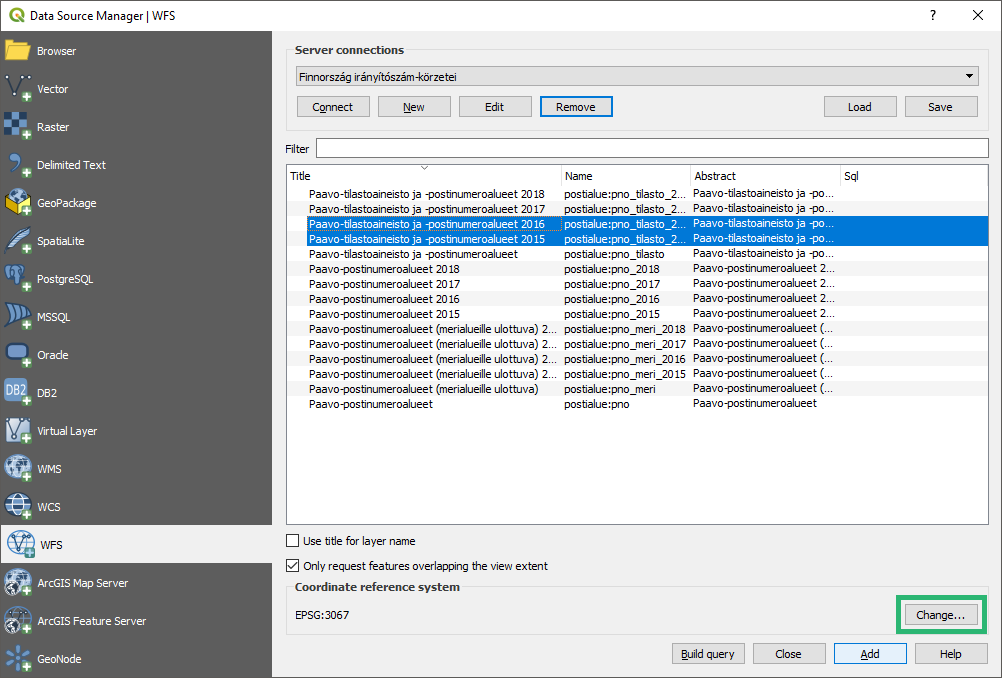Image resolution: width=1002 pixels, height=678 pixels.
Task: Select the WCS globe icon
Action: click(17, 506)
